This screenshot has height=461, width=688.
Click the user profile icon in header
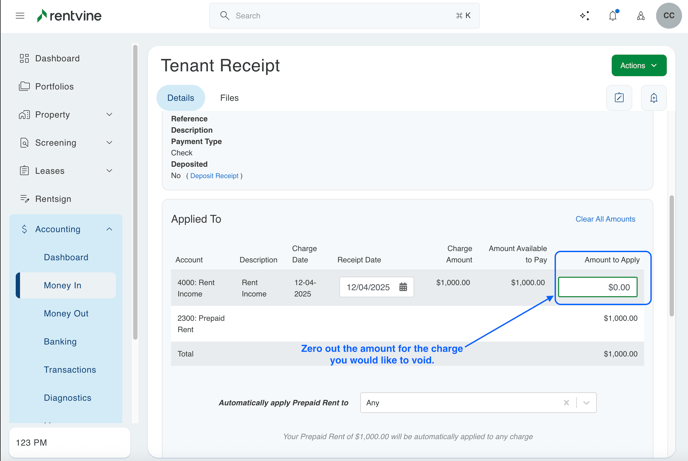point(641,16)
